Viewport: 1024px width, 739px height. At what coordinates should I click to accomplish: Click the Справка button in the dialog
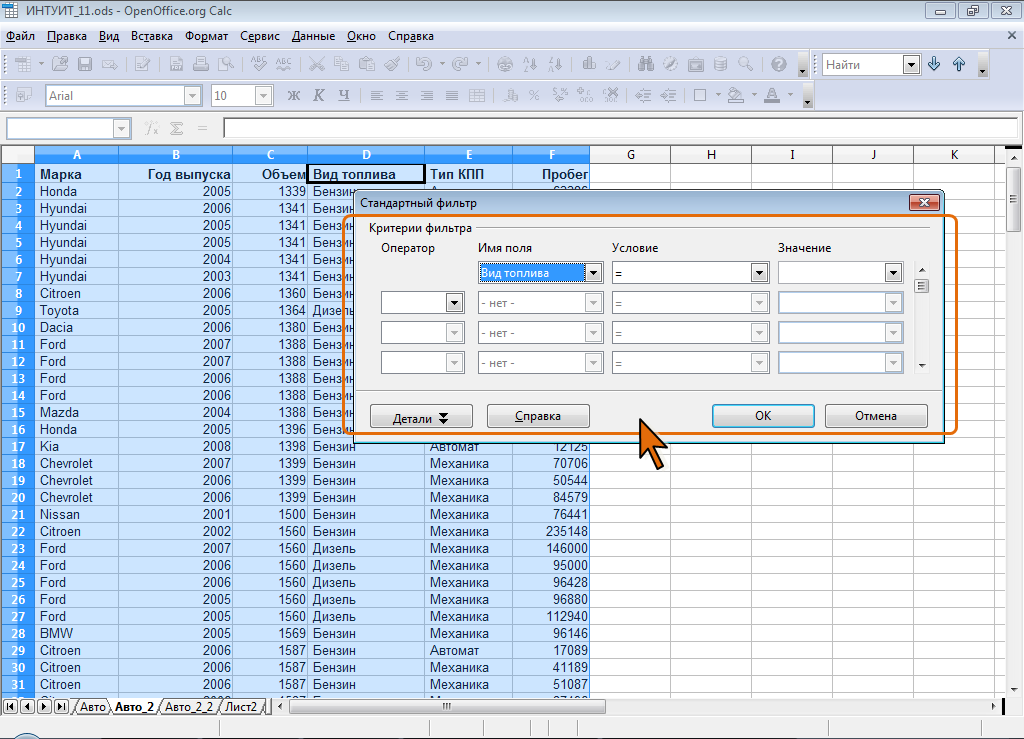click(x=538, y=416)
